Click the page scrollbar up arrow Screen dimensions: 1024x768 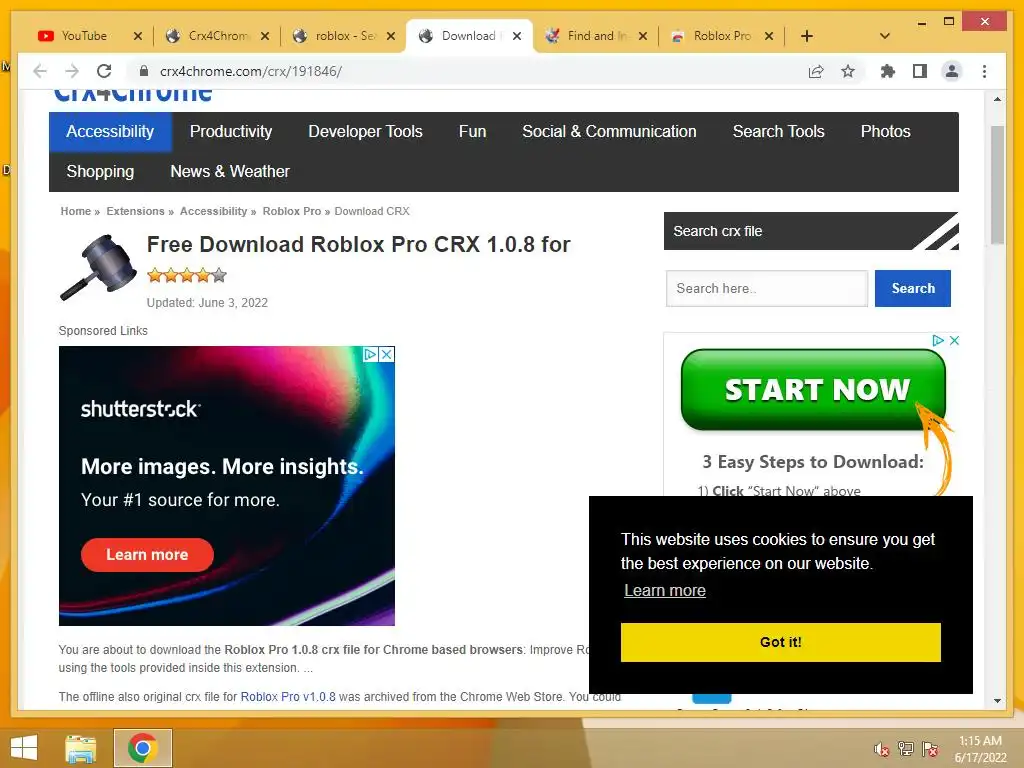pos(997,99)
